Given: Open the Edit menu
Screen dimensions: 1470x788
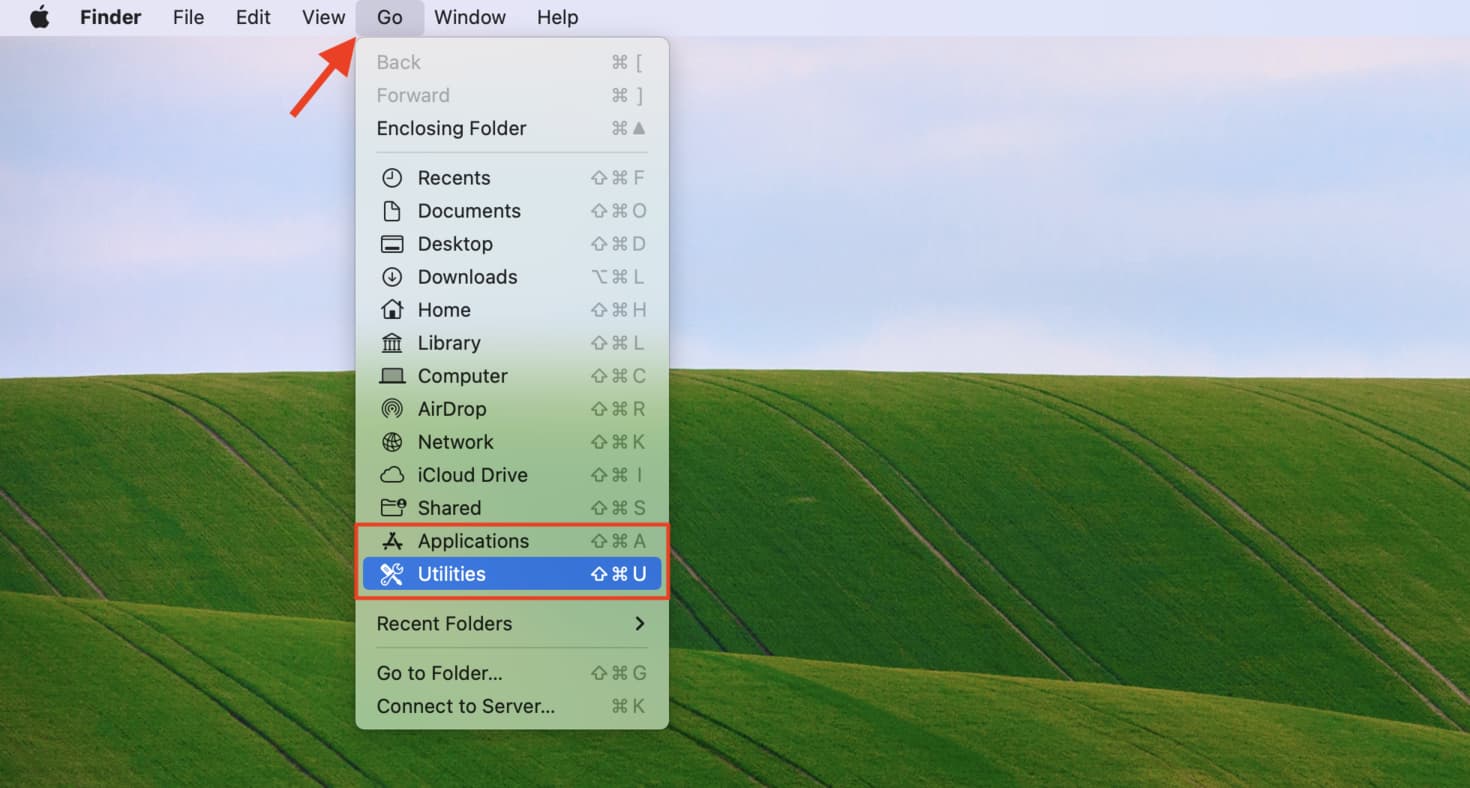Looking at the screenshot, I should [253, 17].
